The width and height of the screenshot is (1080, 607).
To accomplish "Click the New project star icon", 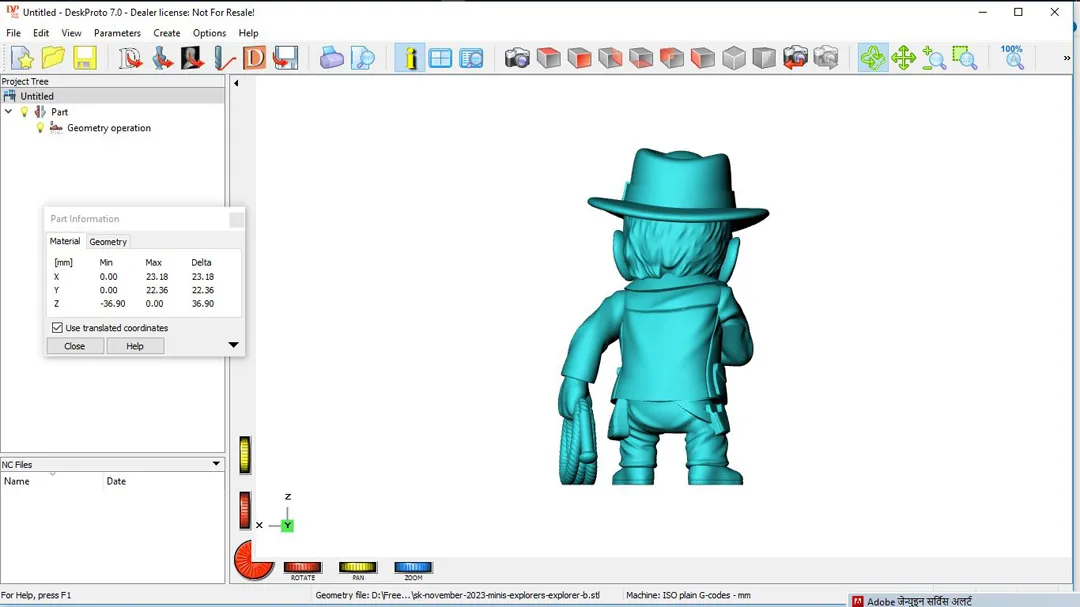I will [x=22, y=58].
